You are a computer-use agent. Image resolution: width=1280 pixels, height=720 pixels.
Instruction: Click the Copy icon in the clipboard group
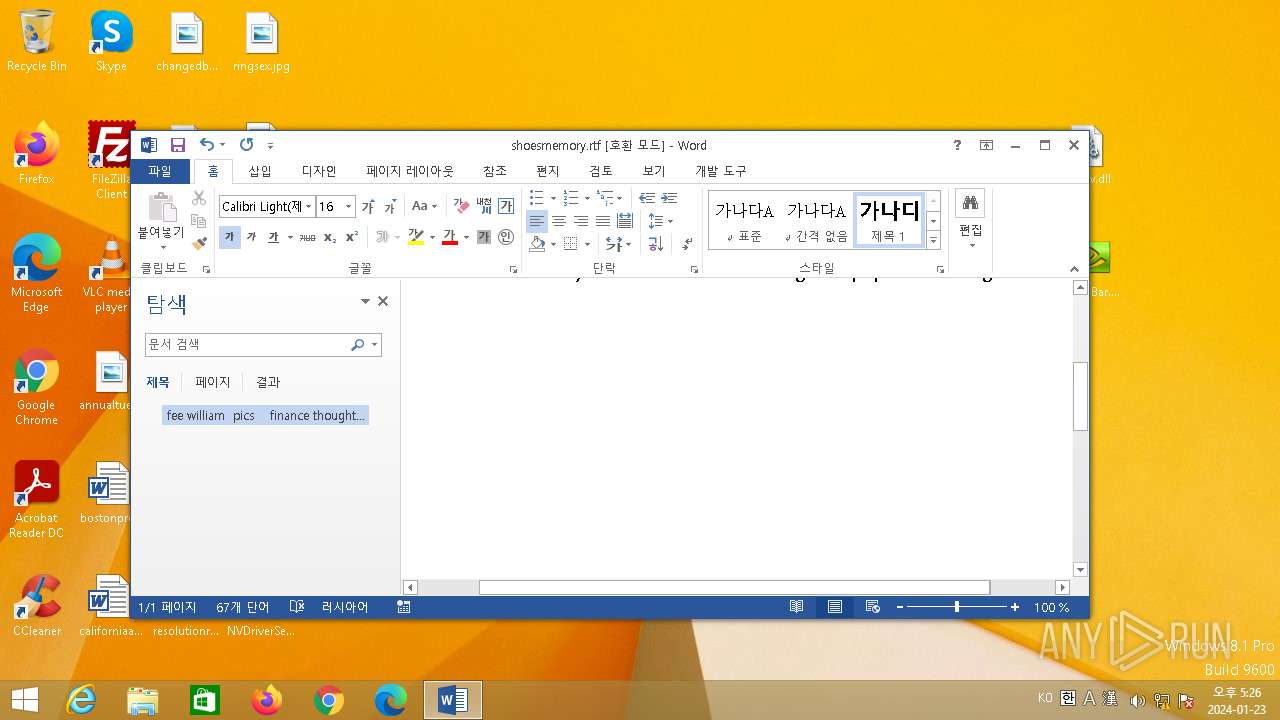[x=199, y=221]
